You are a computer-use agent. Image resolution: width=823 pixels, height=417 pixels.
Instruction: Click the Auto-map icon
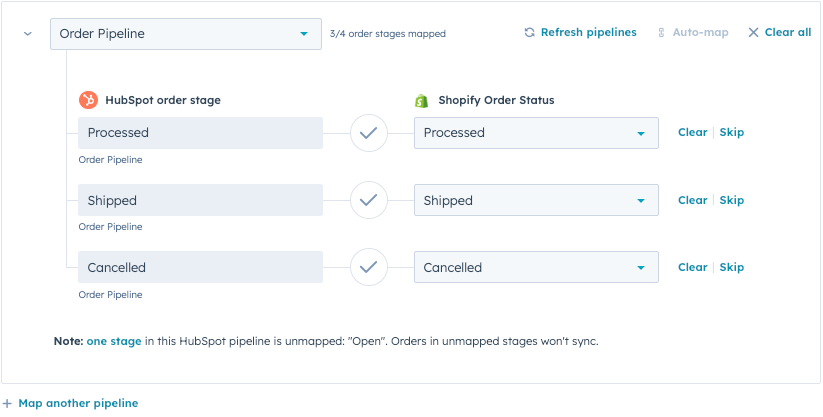[661, 33]
